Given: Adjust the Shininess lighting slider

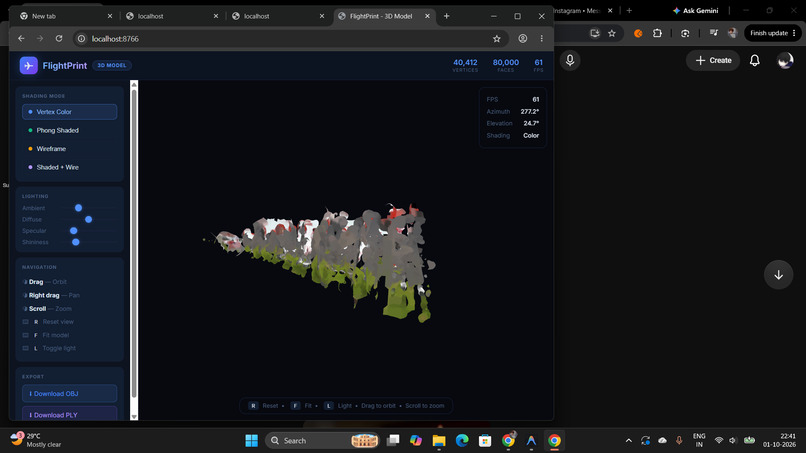Looking at the screenshot, I should click(x=76, y=242).
